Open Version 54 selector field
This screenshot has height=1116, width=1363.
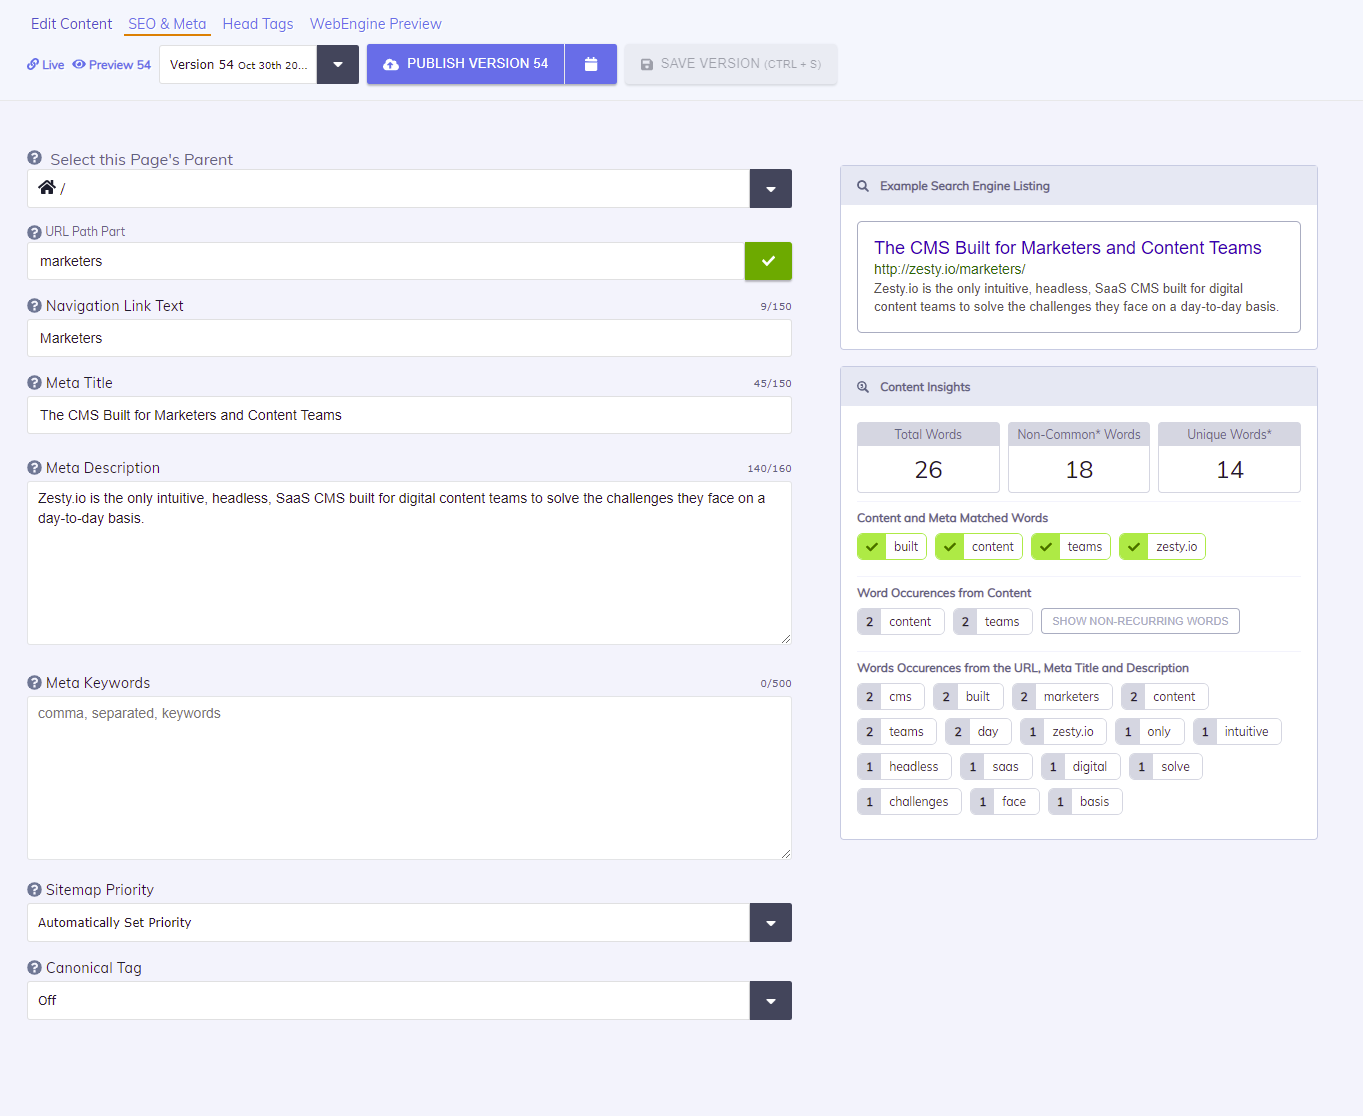tap(238, 65)
